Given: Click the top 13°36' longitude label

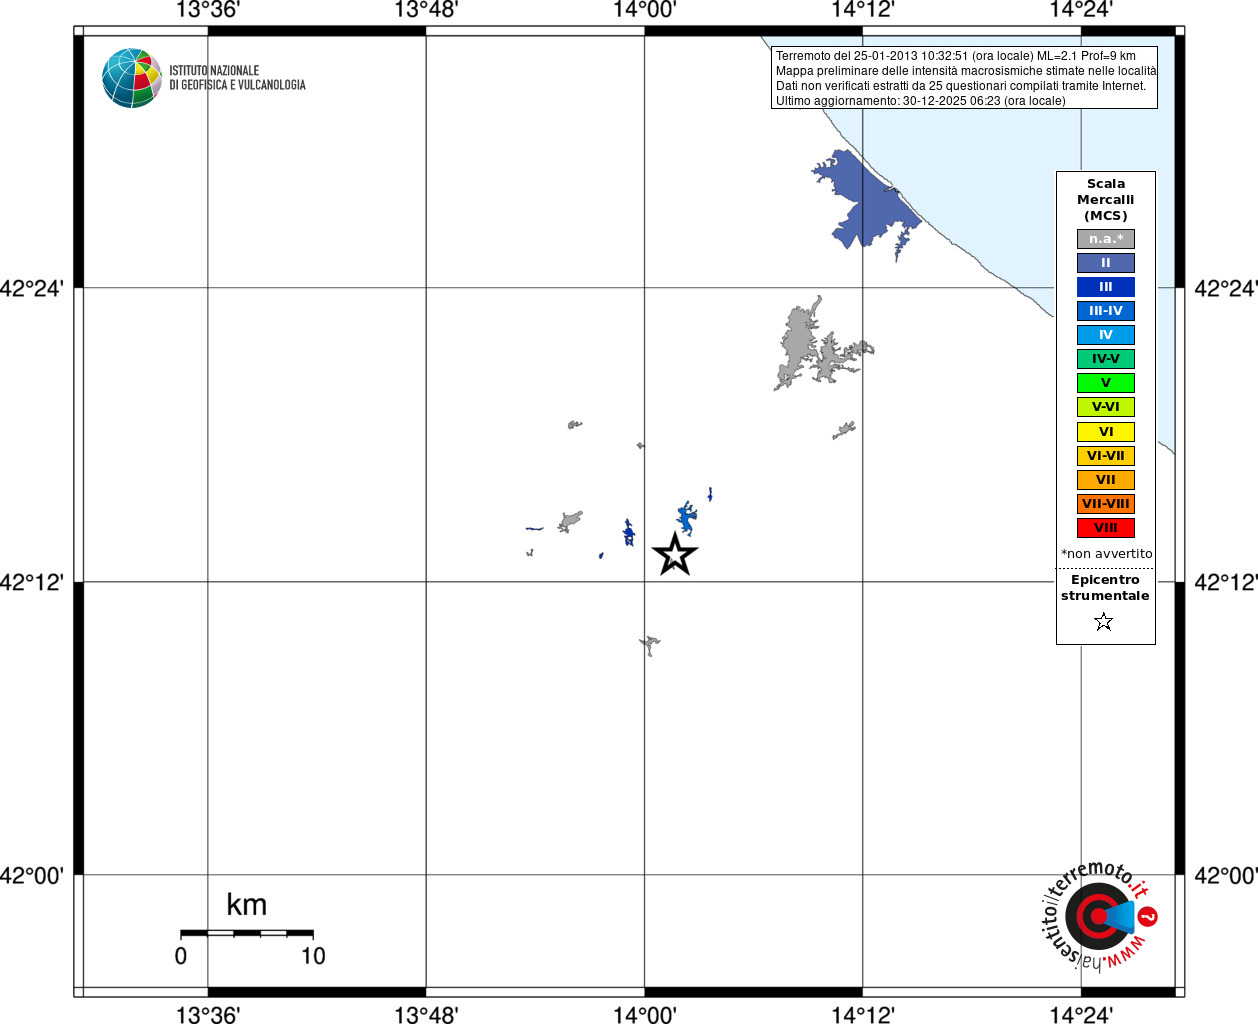Looking at the screenshot, I should tap(208, 10).
